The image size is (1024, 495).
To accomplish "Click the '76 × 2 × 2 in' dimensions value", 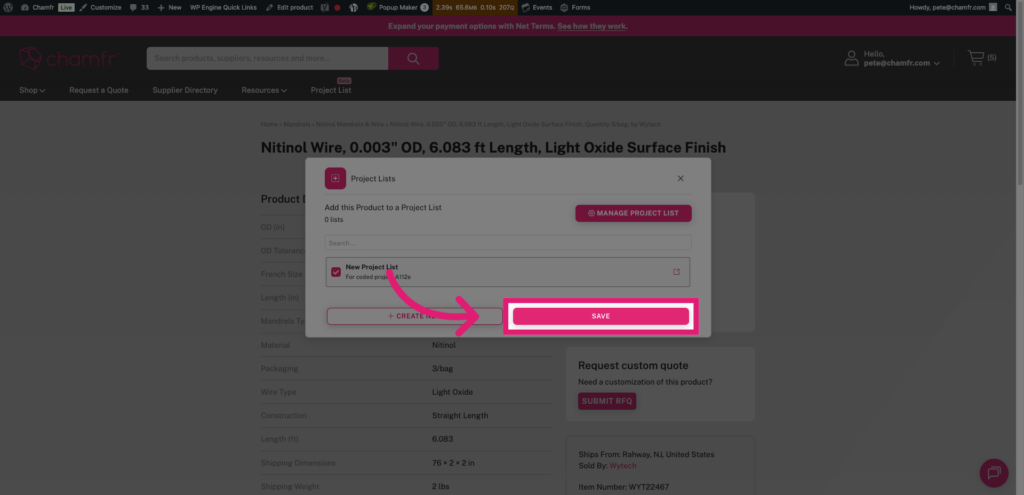I will 453,463.
